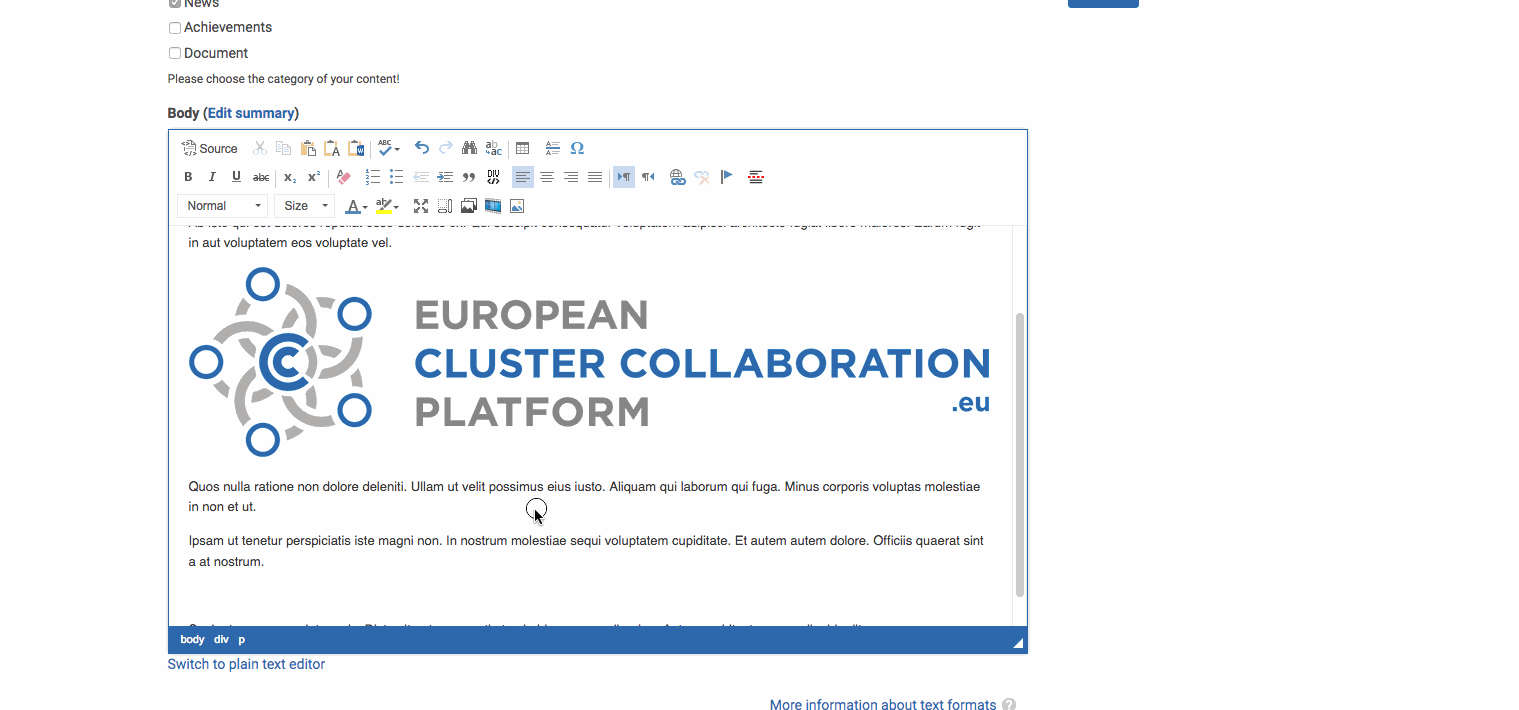Toggle italic formatting
The height and width of the screenshot is (710, 1519).
point(212,177)
